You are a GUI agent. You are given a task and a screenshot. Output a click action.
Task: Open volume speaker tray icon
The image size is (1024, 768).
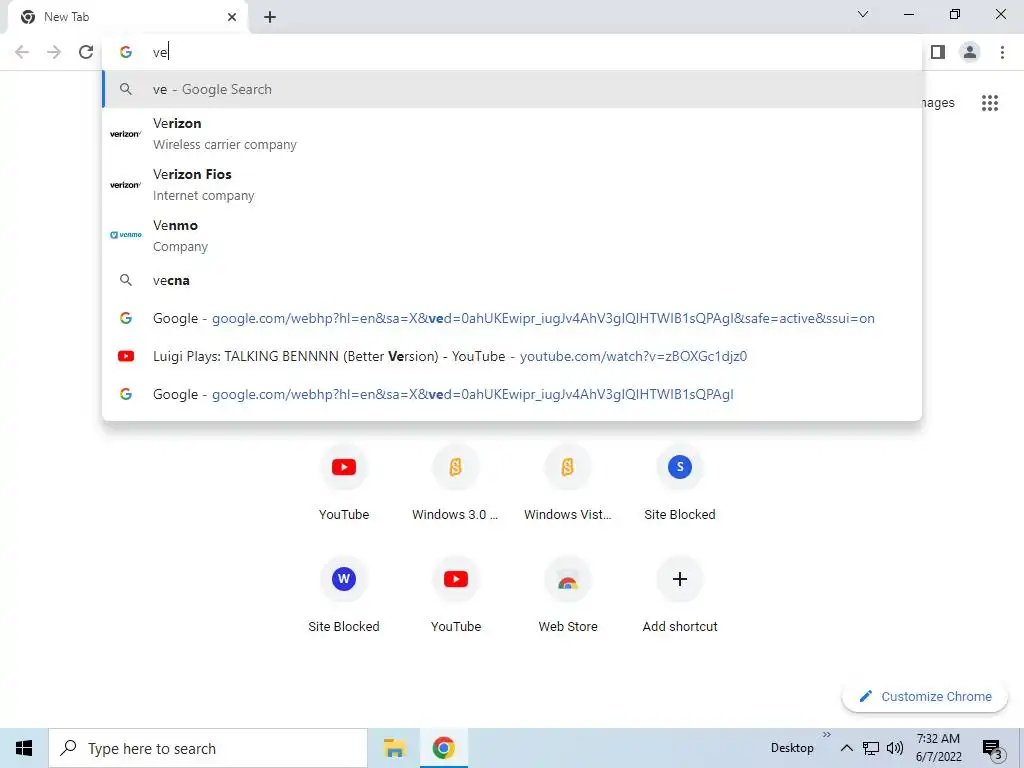pyautogui.click(x=895, y=748)
